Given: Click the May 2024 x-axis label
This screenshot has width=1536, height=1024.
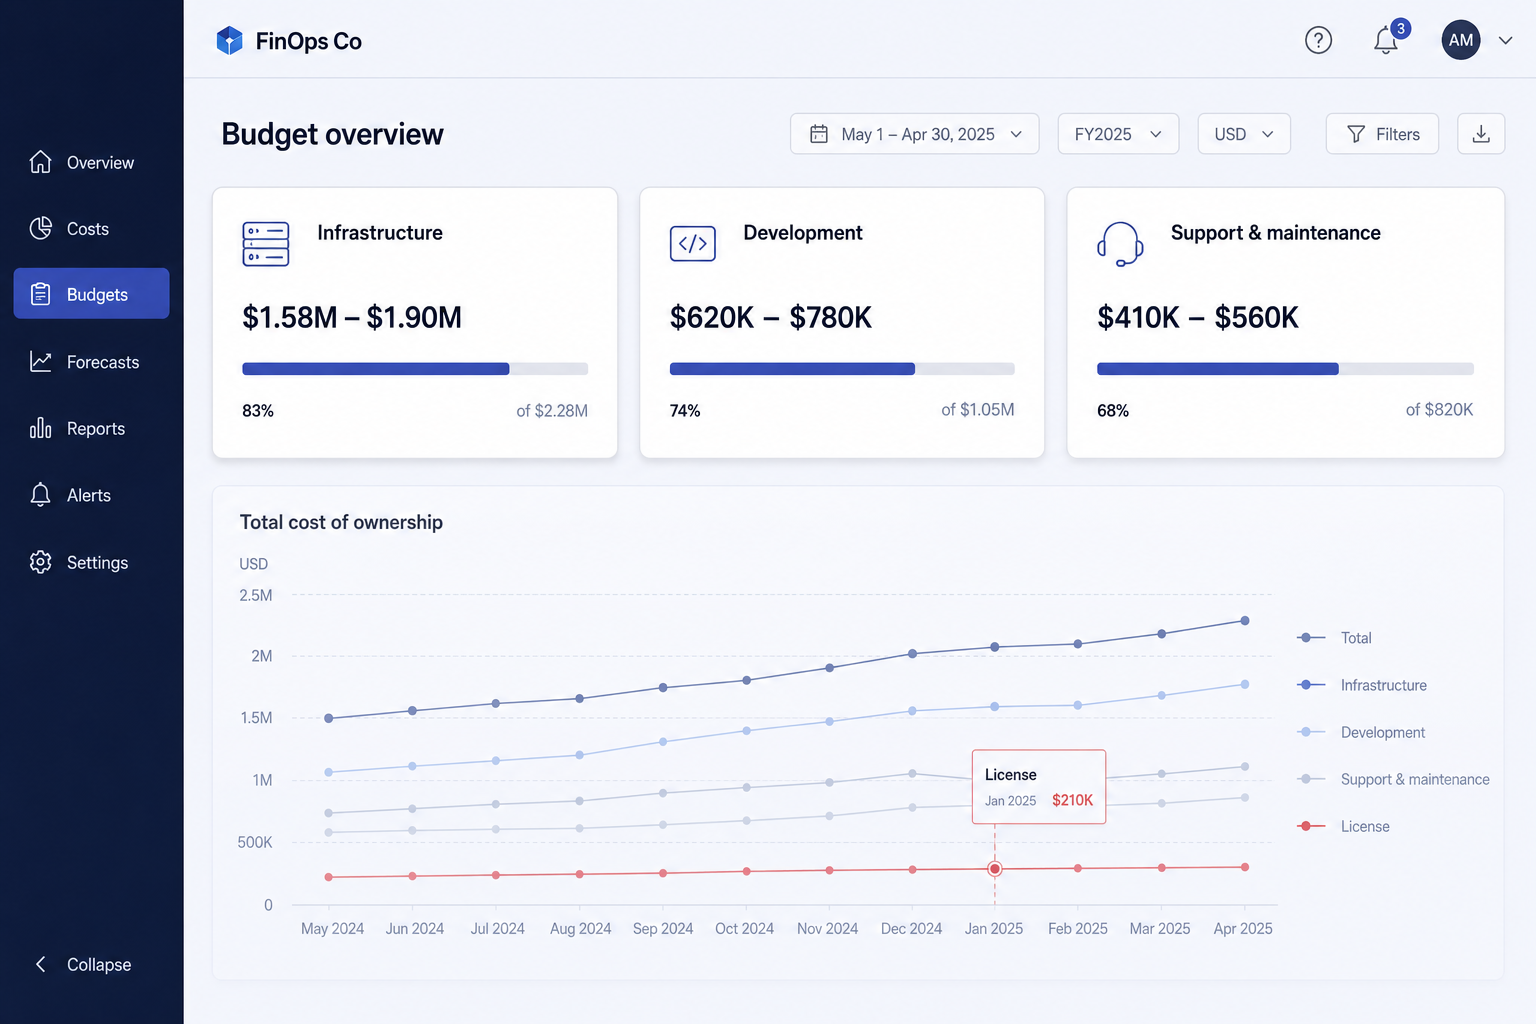Looking at the screenshot, I should 332,929.
